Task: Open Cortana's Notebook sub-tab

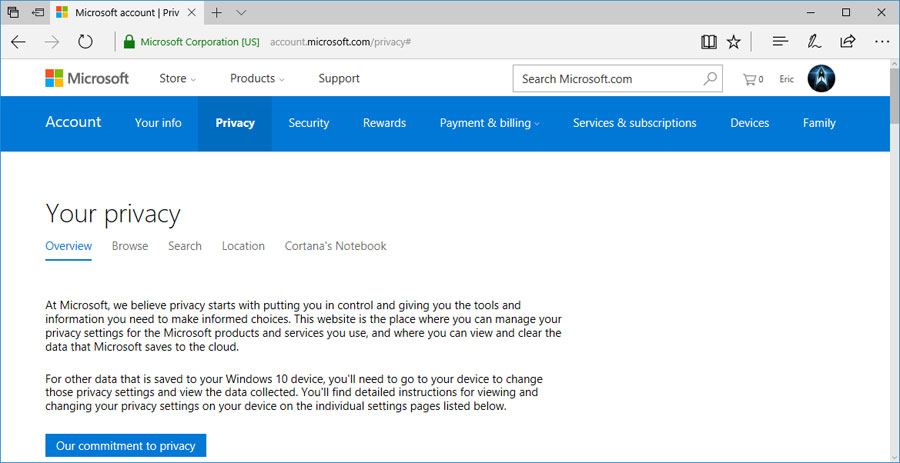Action: (336, 246)
